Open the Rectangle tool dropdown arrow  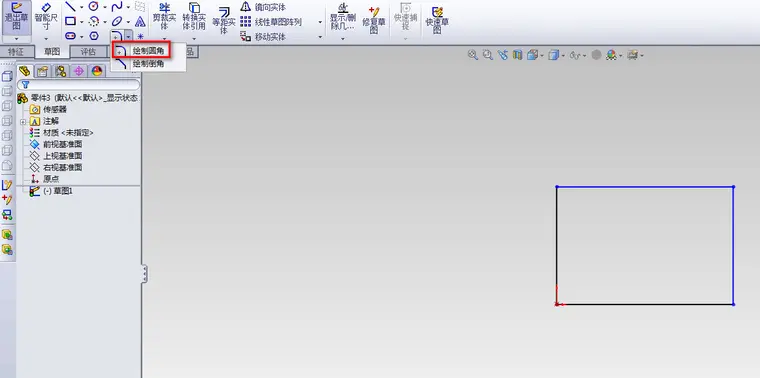pyautogui.click(x=81, y=22)
